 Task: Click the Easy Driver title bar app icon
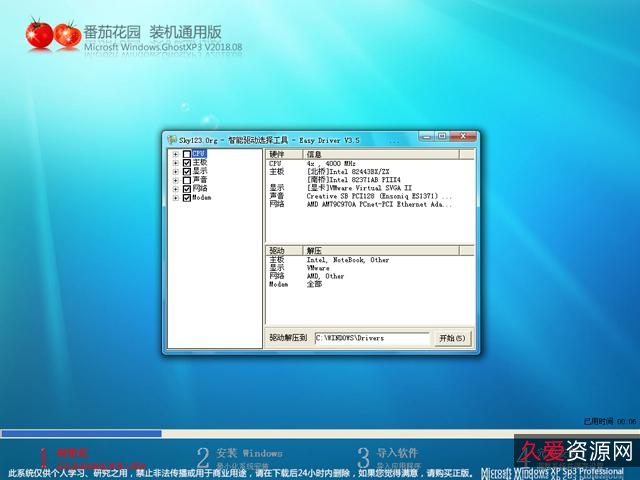pos(172,140)
